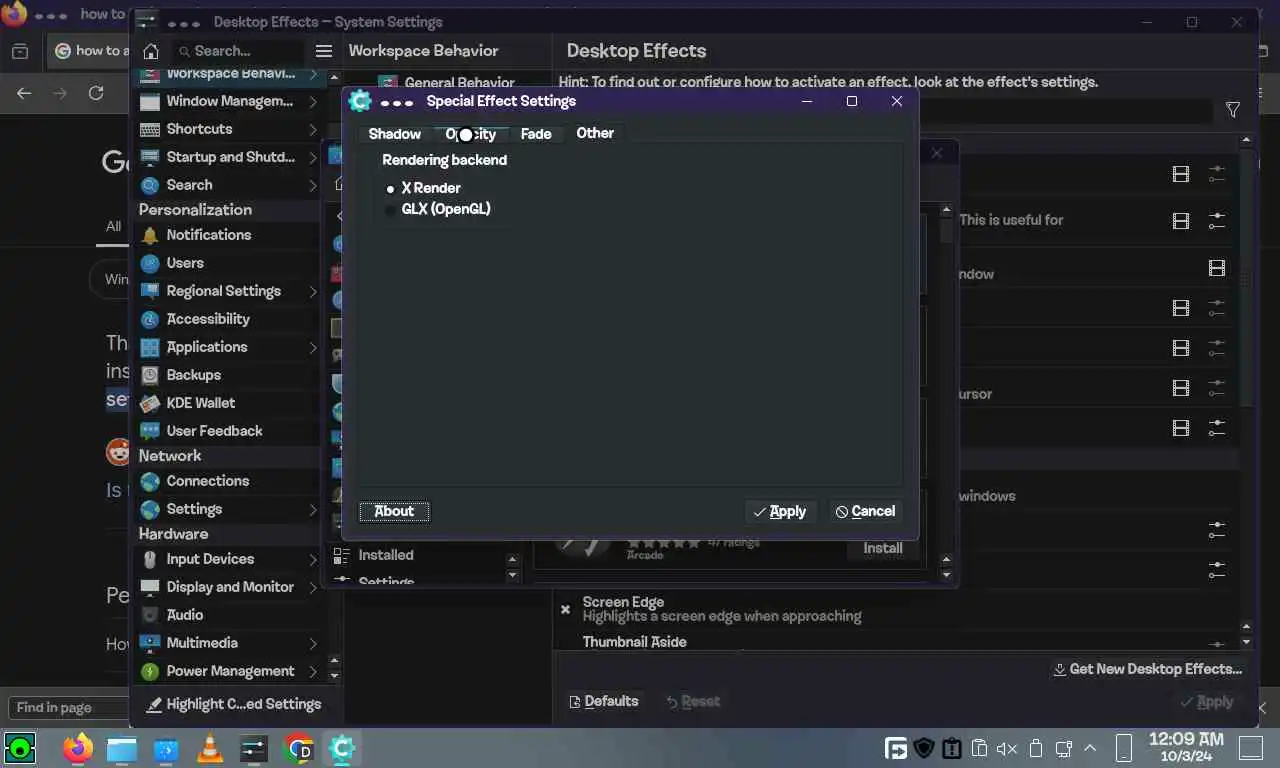The height and width of the screenshot is (768, 1280).
Task: Expand Regional Settings chevron
Action: (x=313, y=292)
